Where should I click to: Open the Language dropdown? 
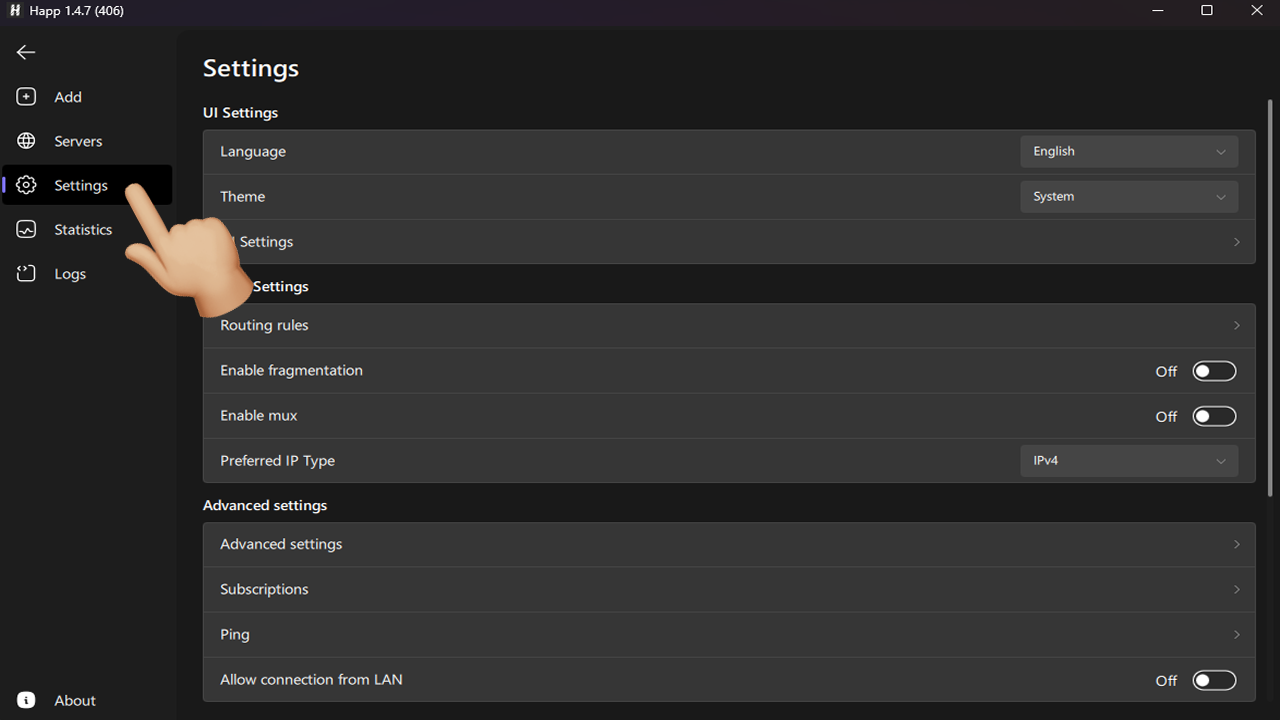coord(1128,151)
